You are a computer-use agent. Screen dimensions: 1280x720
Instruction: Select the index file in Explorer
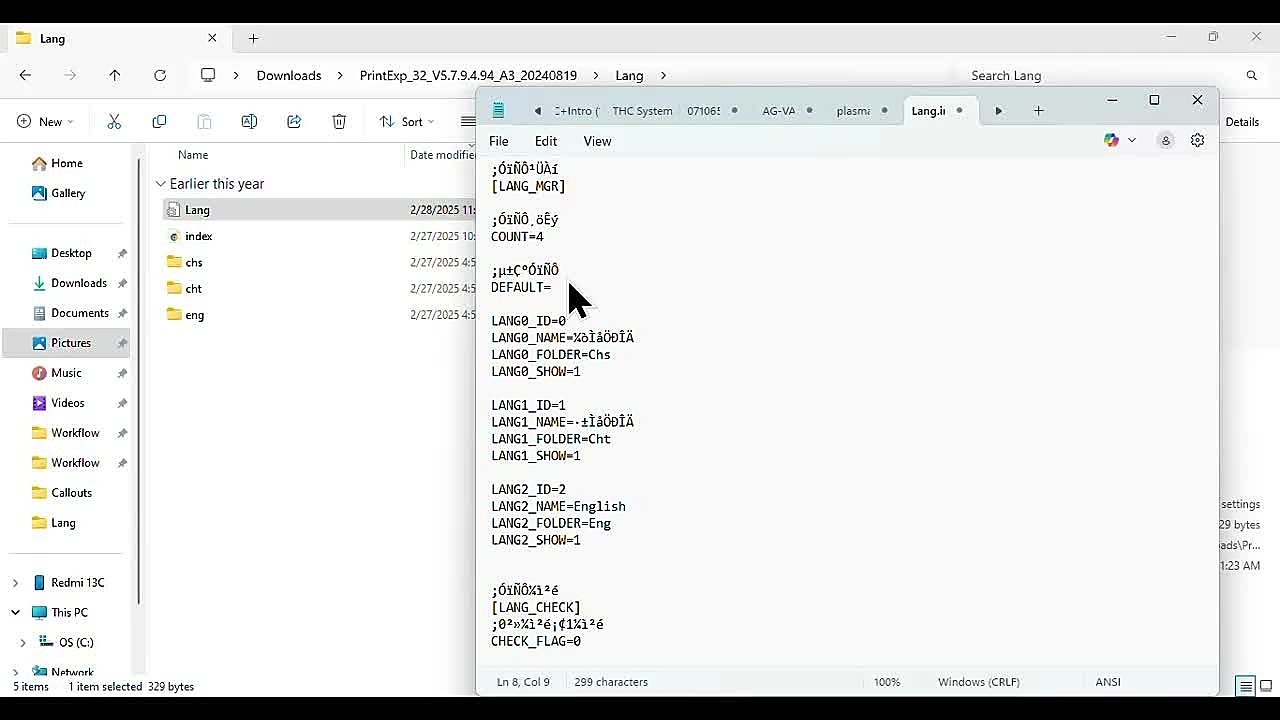click(199, 236)
